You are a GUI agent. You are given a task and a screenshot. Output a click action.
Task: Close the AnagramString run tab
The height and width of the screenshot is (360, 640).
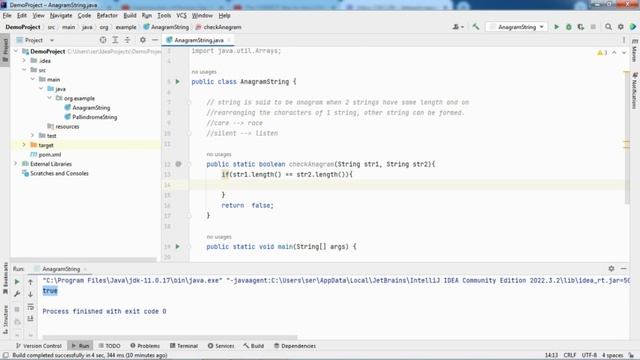tap(85, 269)
